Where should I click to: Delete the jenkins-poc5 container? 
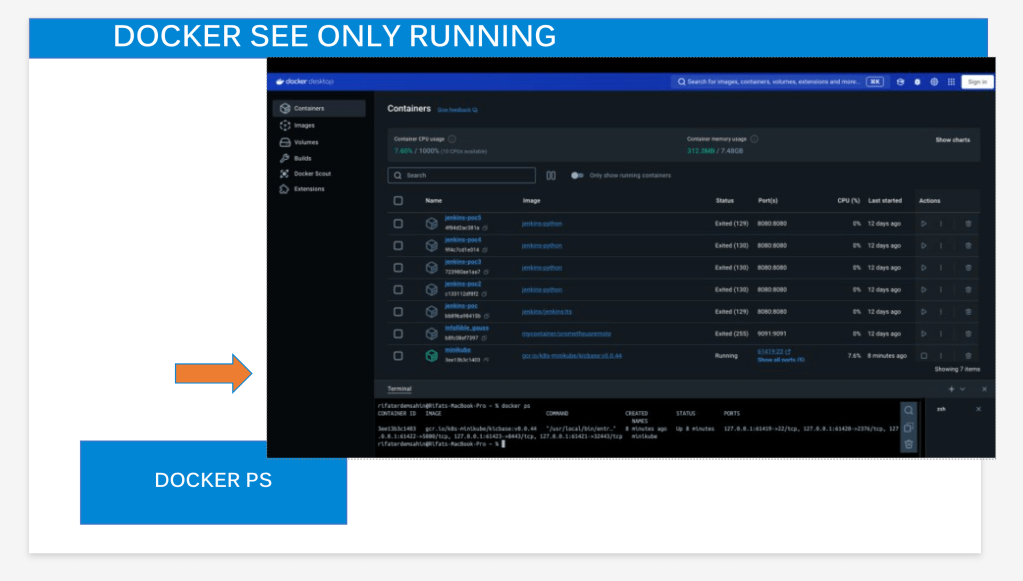tap(968, 224)
